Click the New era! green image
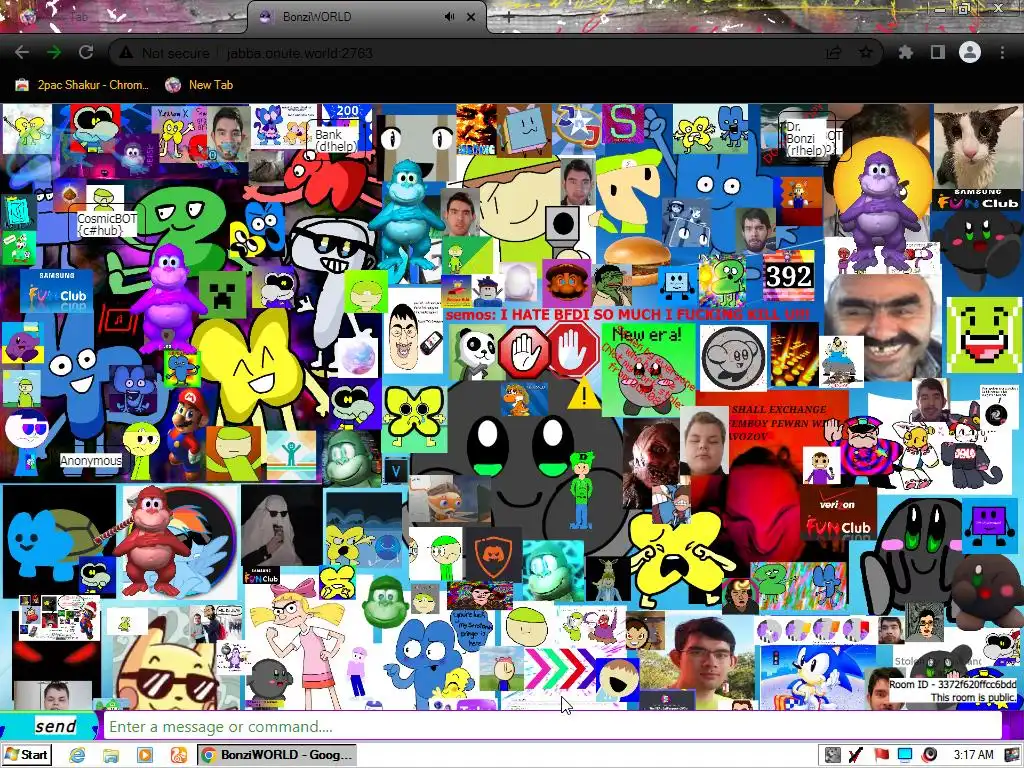Screen dimensions: 1024x768 pyautogui.click(x=647, y=369)
